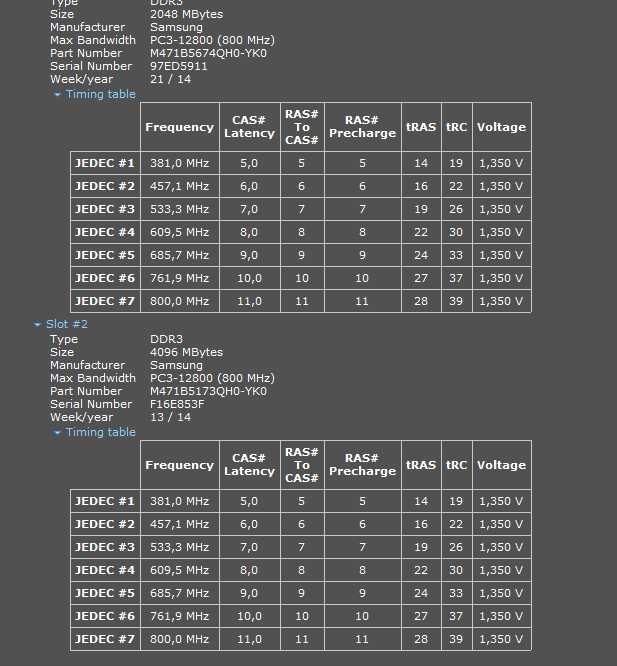Click Frequency header in Slot #2 timing table
The width and height of the screenshot is (617, 666).
point(180,465)
